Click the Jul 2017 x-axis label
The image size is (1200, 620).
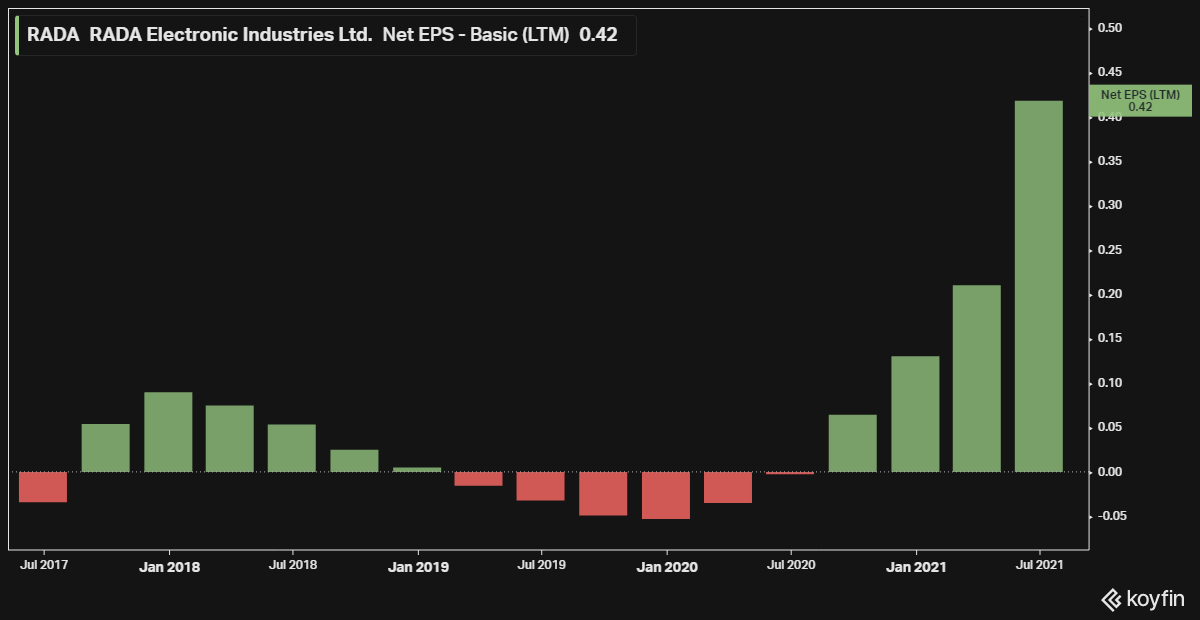coord(43,564)
